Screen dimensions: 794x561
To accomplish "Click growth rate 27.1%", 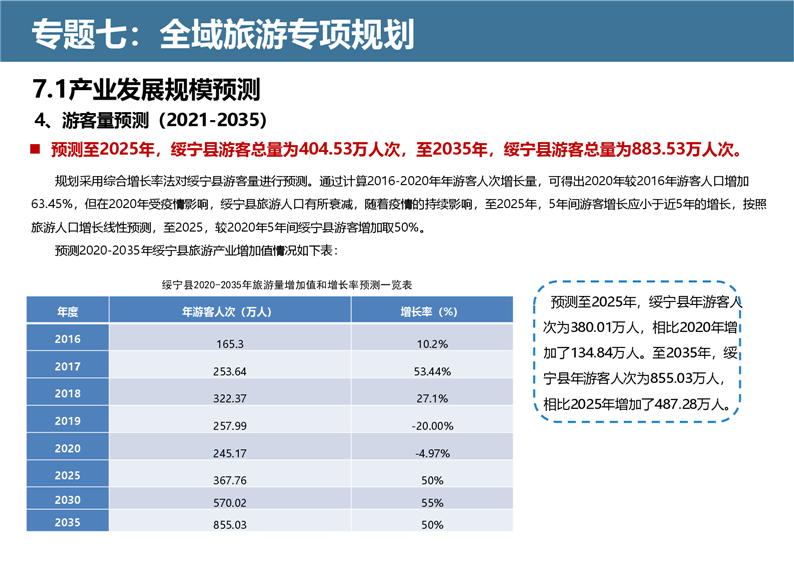I will pyautogui.click(x=432, y=398).
